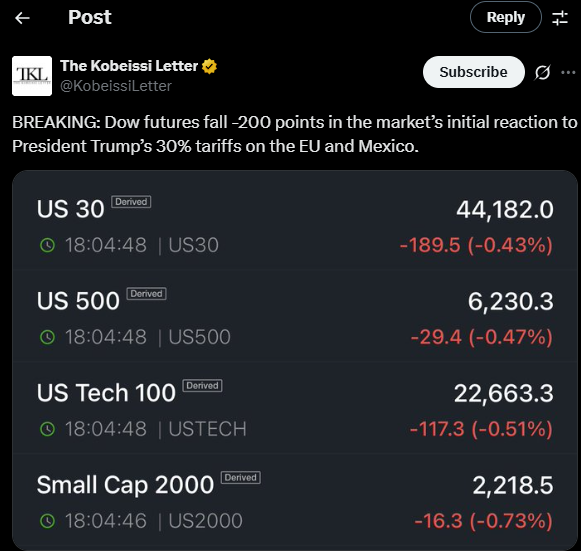This screenshot has width=581, height=551.
Task: Subscribe to The Kobeissi Letter
Action: point(474,72)
